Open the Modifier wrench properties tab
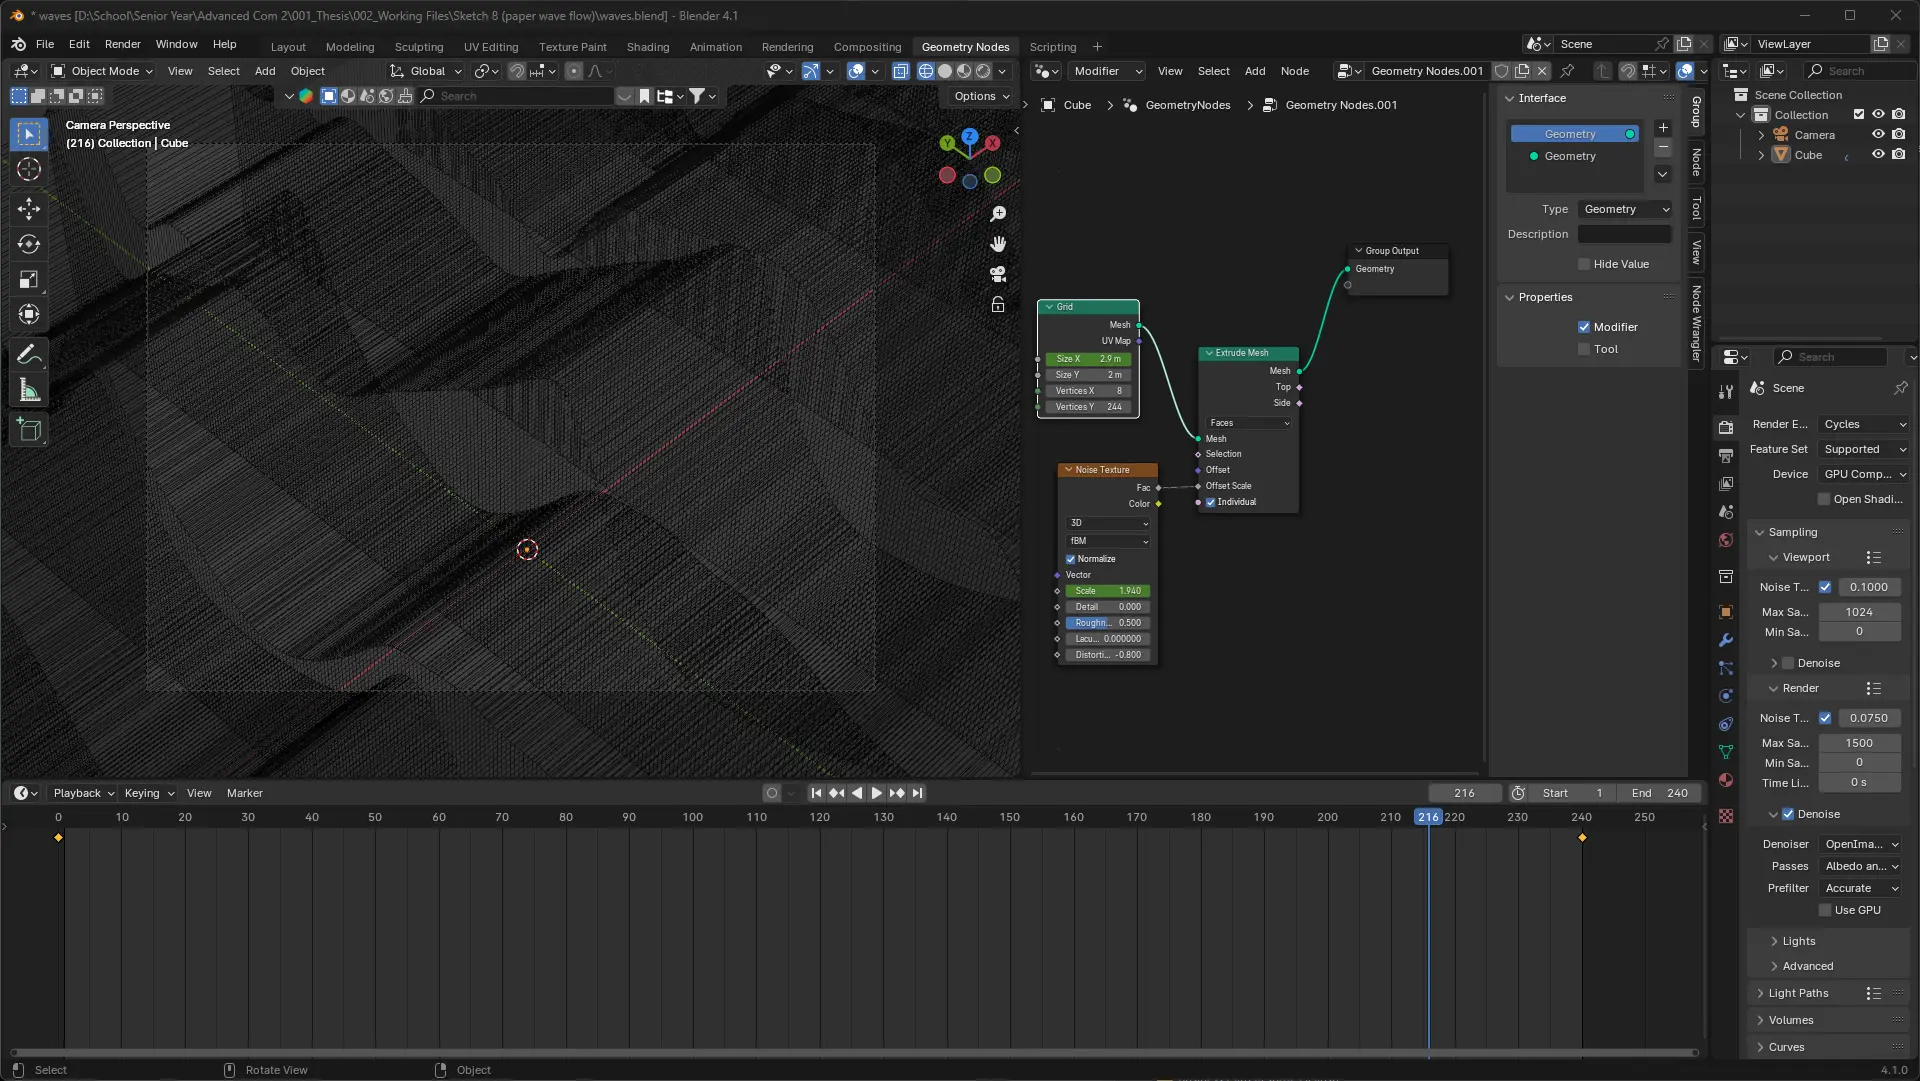Screen dimensions: 1920x1081 (x=1726, y=640)
